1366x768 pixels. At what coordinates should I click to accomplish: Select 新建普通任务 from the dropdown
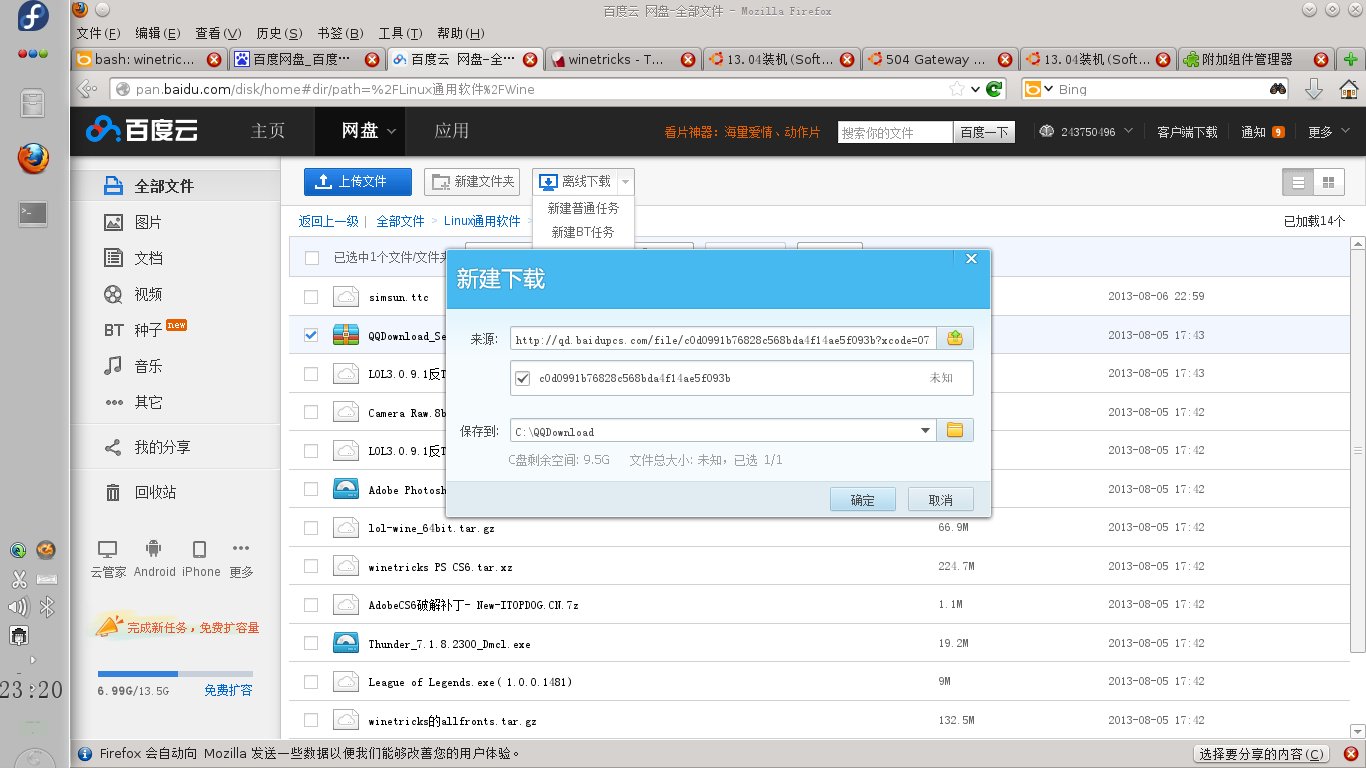coord(583,208)
